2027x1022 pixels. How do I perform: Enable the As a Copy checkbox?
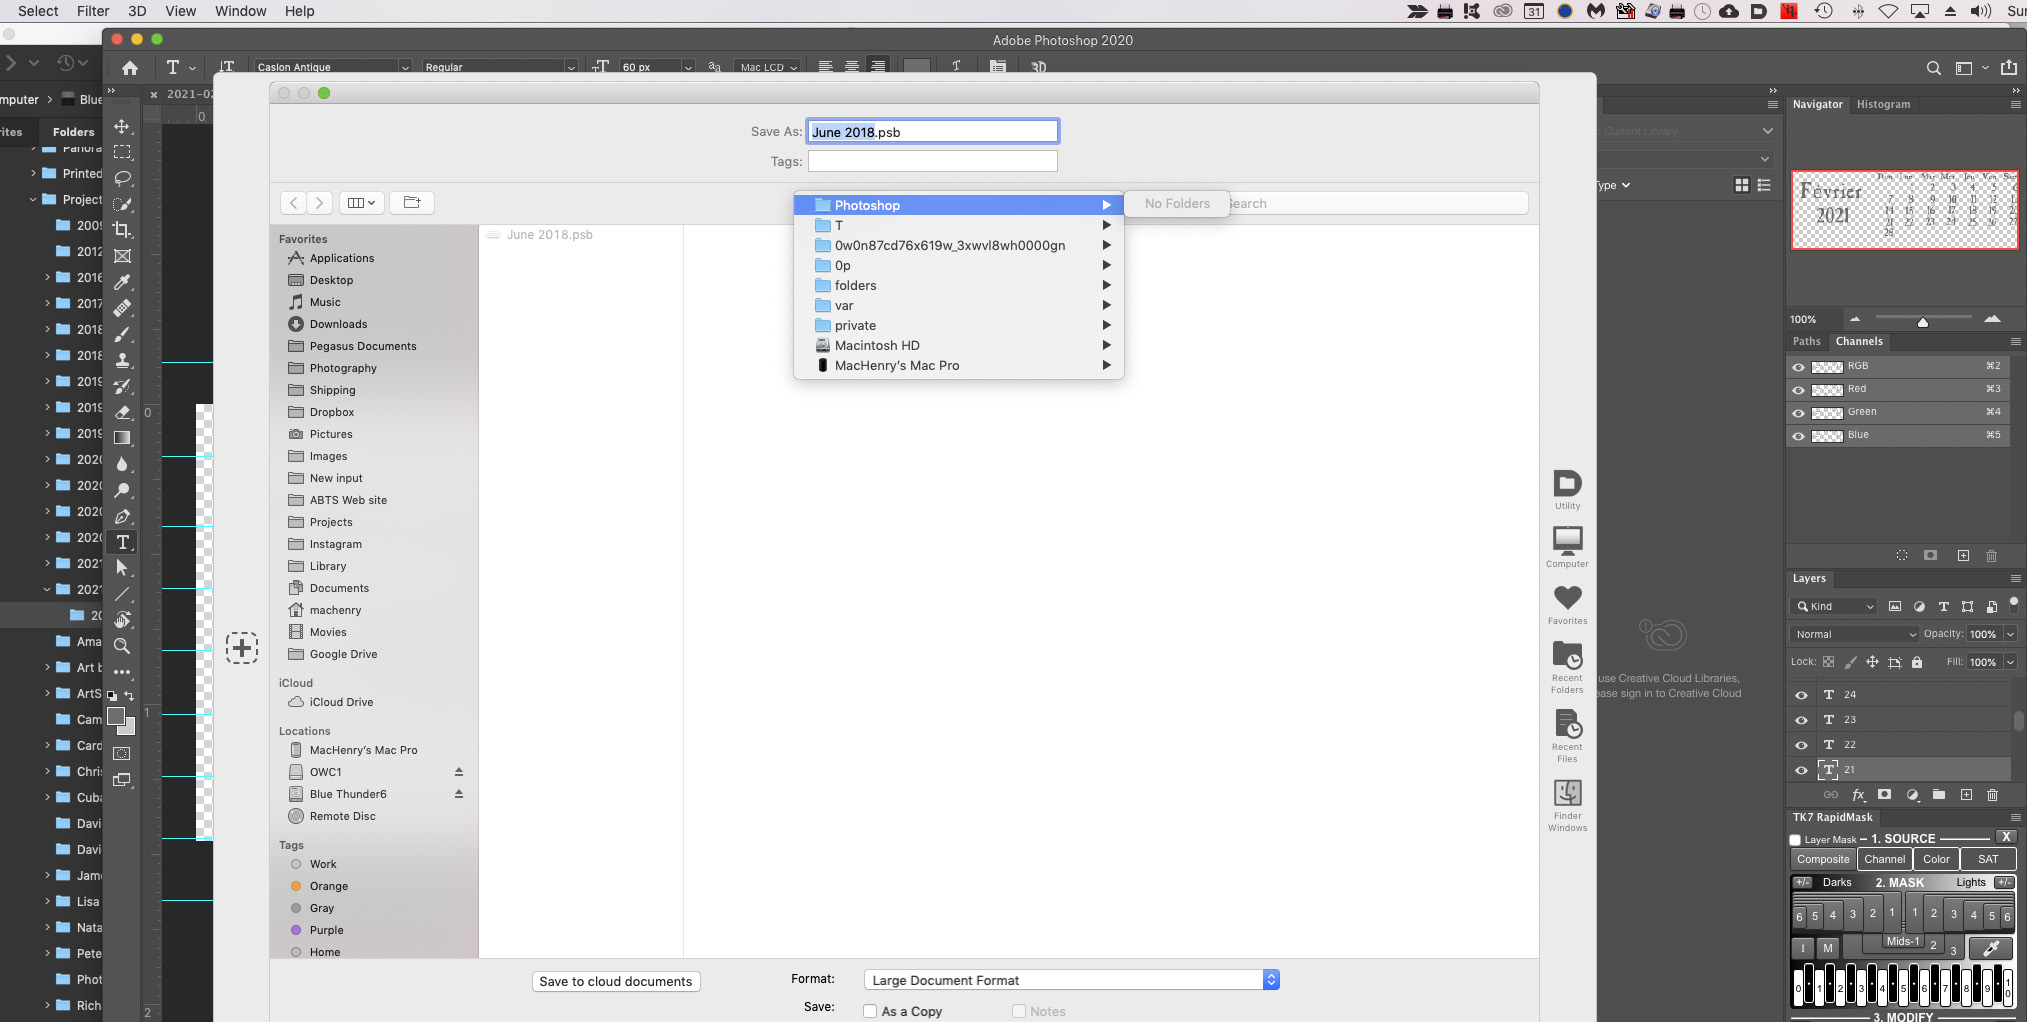tap(869, 1011)
